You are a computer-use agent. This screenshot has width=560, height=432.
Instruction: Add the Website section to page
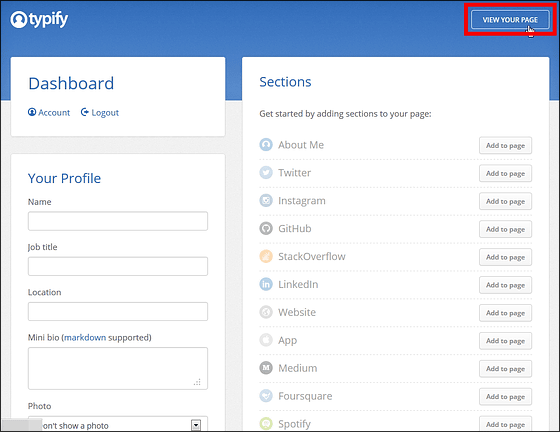[505, 313]
